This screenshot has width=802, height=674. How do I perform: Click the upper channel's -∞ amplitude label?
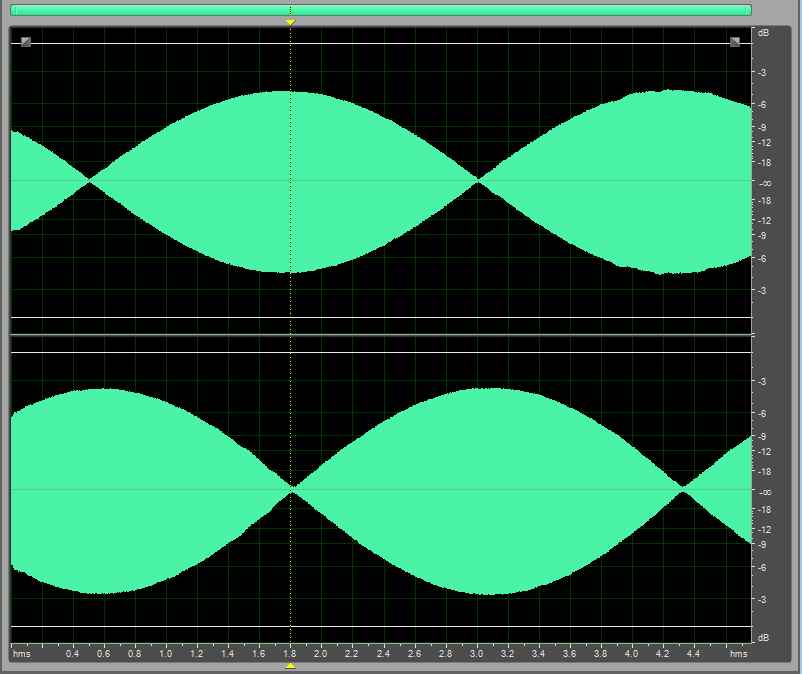point(765,183)
